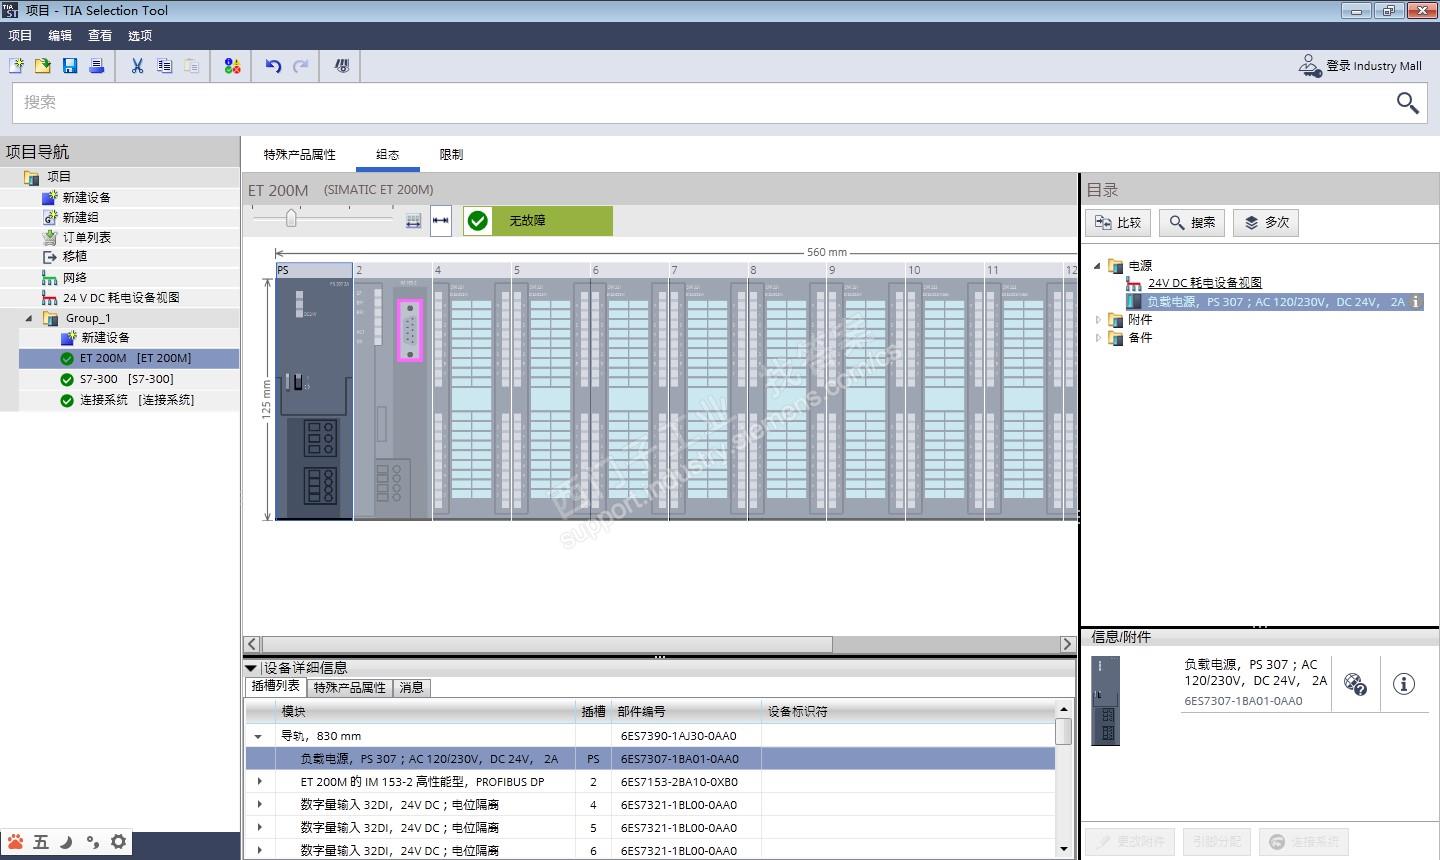Open the 24V DC 耗电设备视图 catalog link
The width and height of the screenshot is (1440, 860).
point(1205,283)
